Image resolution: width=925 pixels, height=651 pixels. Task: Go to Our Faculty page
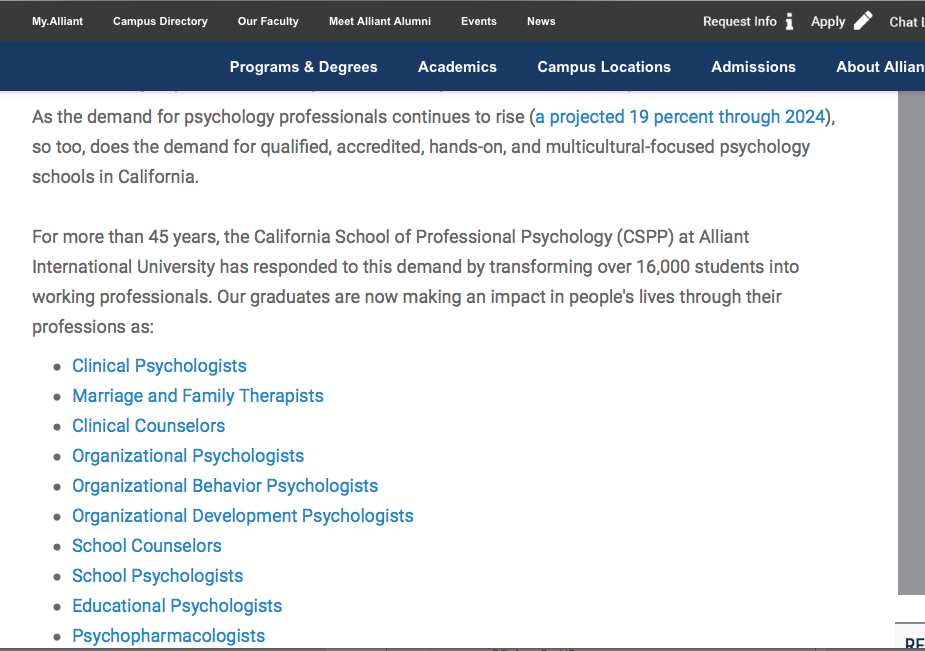(268, 21)
